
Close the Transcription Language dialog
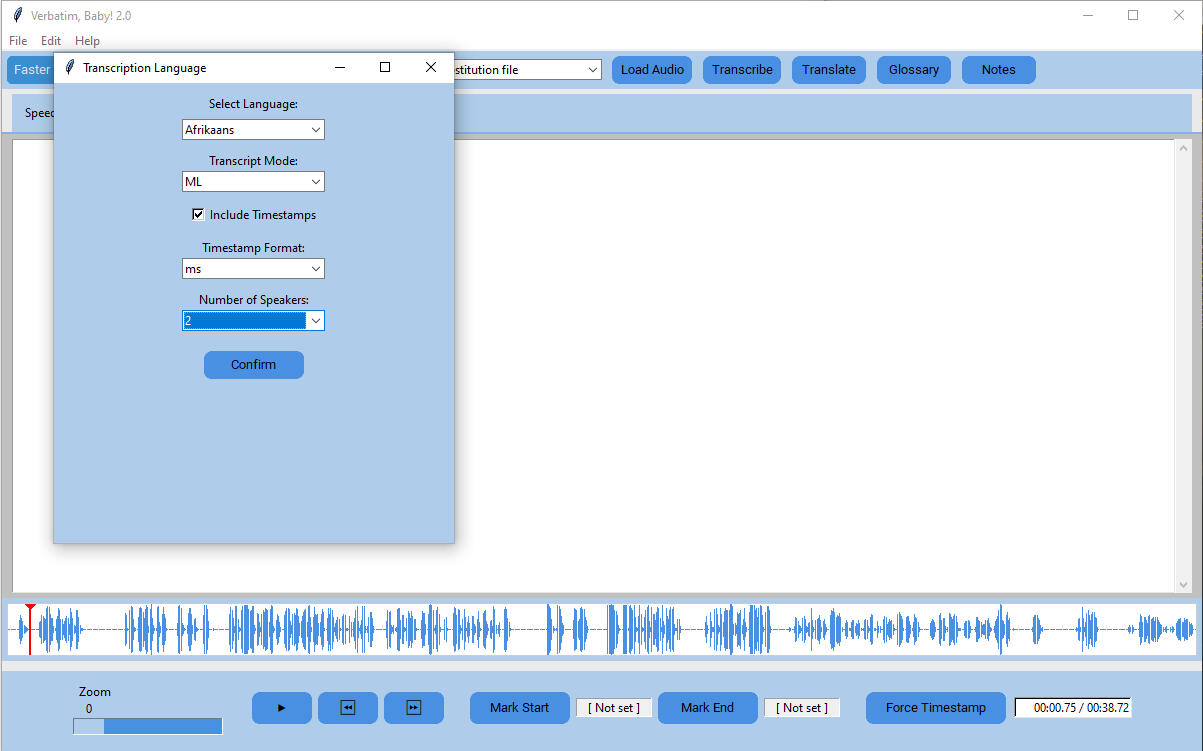[x=431, y=68]
